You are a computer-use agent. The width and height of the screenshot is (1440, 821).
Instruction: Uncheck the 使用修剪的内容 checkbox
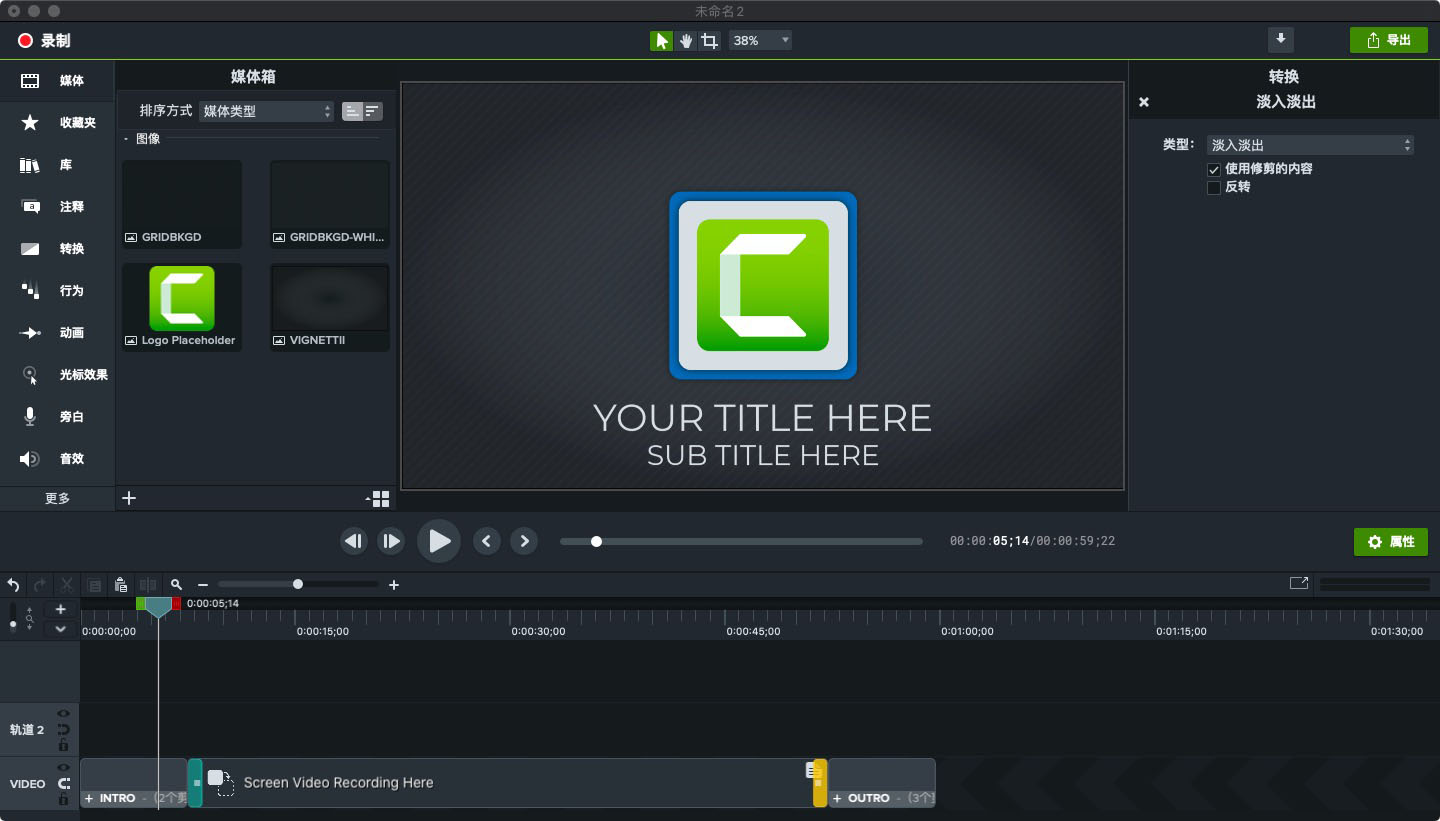click(1214, 169)
